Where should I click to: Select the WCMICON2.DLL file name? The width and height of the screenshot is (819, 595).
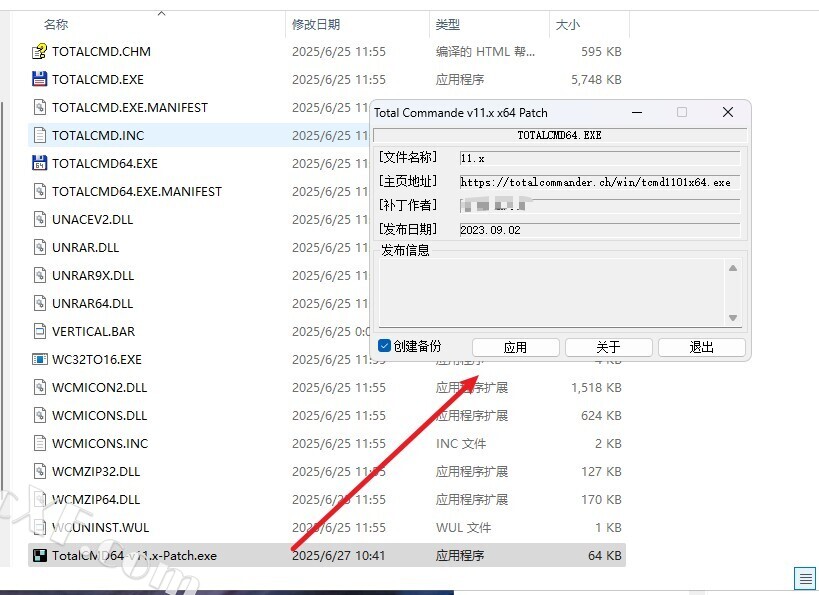tap(99, 388)
